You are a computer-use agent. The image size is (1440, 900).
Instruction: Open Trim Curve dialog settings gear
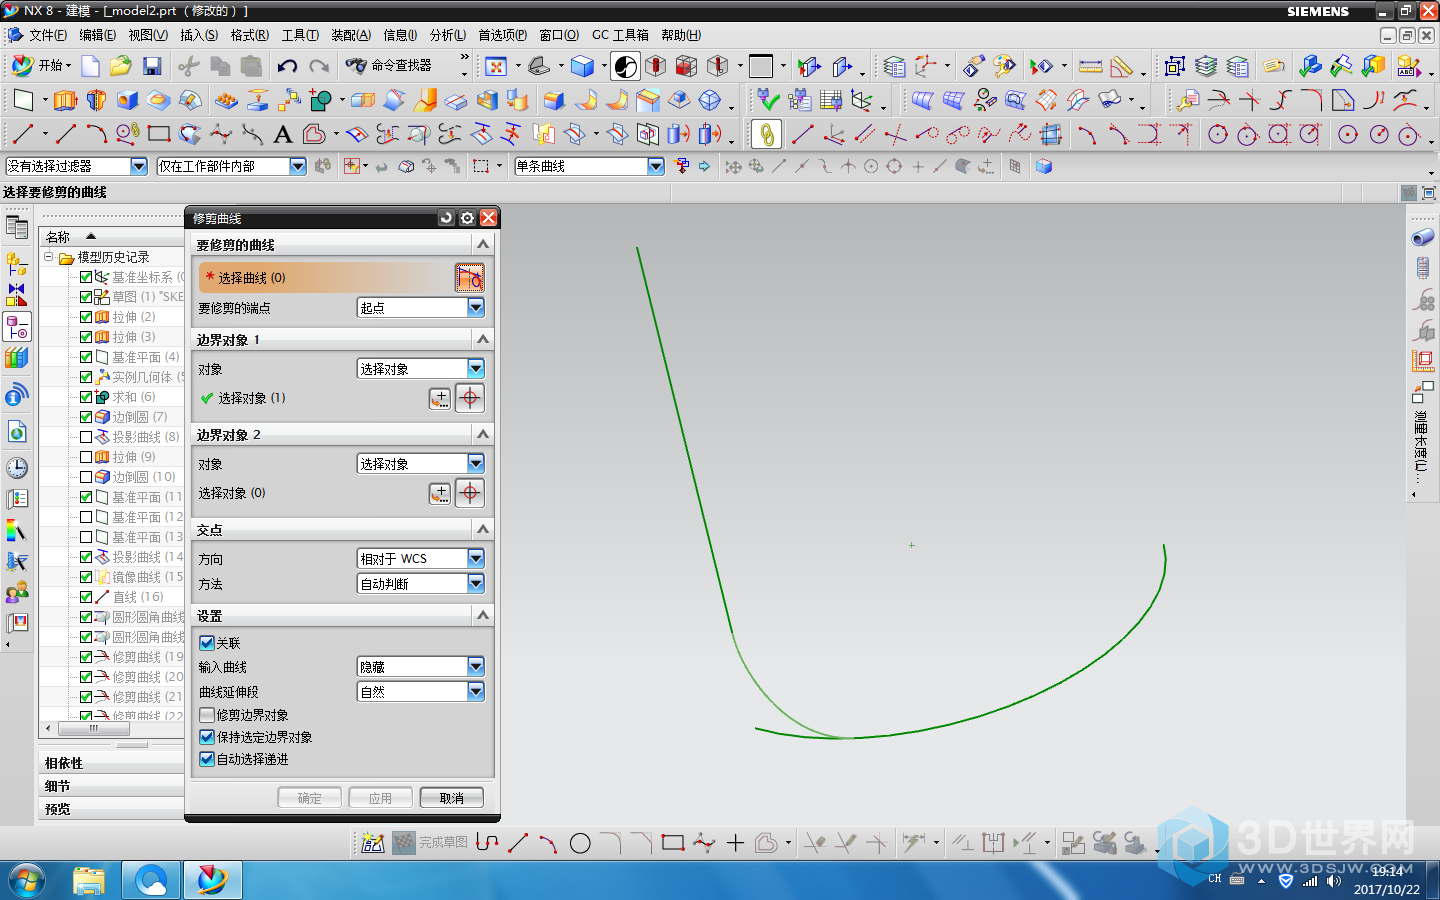point(467,218)
